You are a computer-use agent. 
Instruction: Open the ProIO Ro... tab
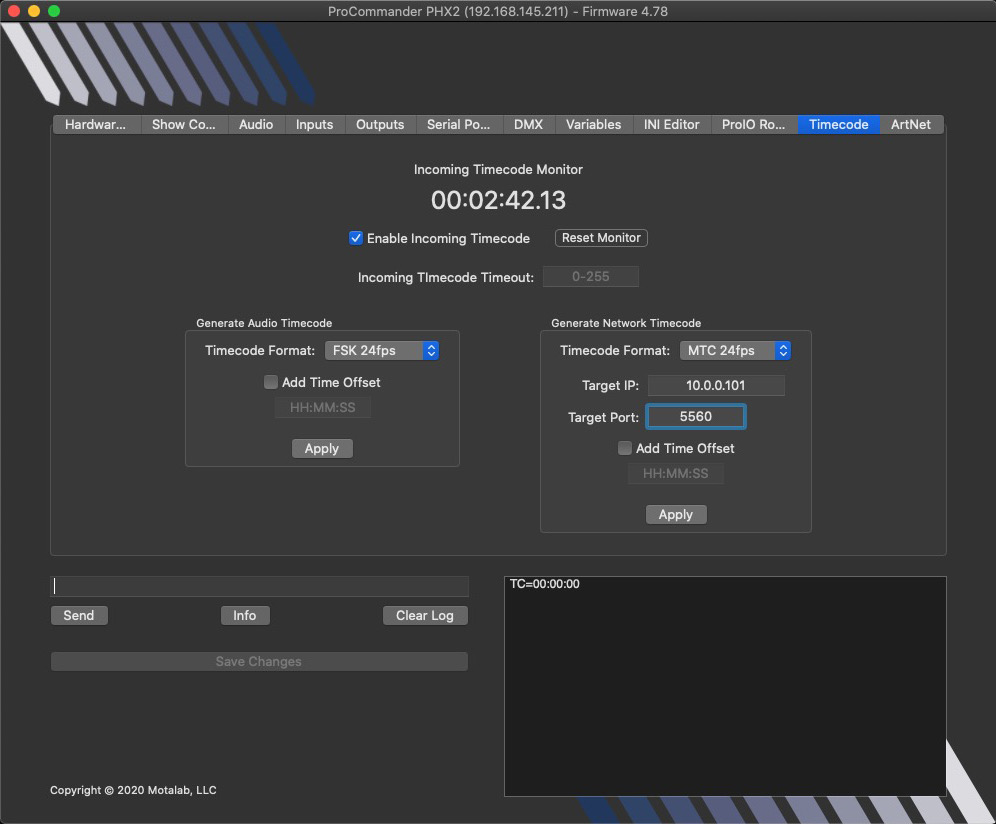tap(753, 125)
